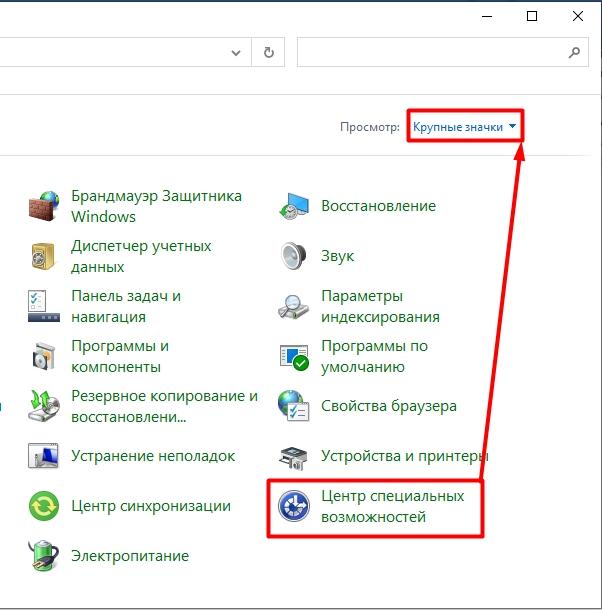Refresh the Control Panel view

(269, 52)
